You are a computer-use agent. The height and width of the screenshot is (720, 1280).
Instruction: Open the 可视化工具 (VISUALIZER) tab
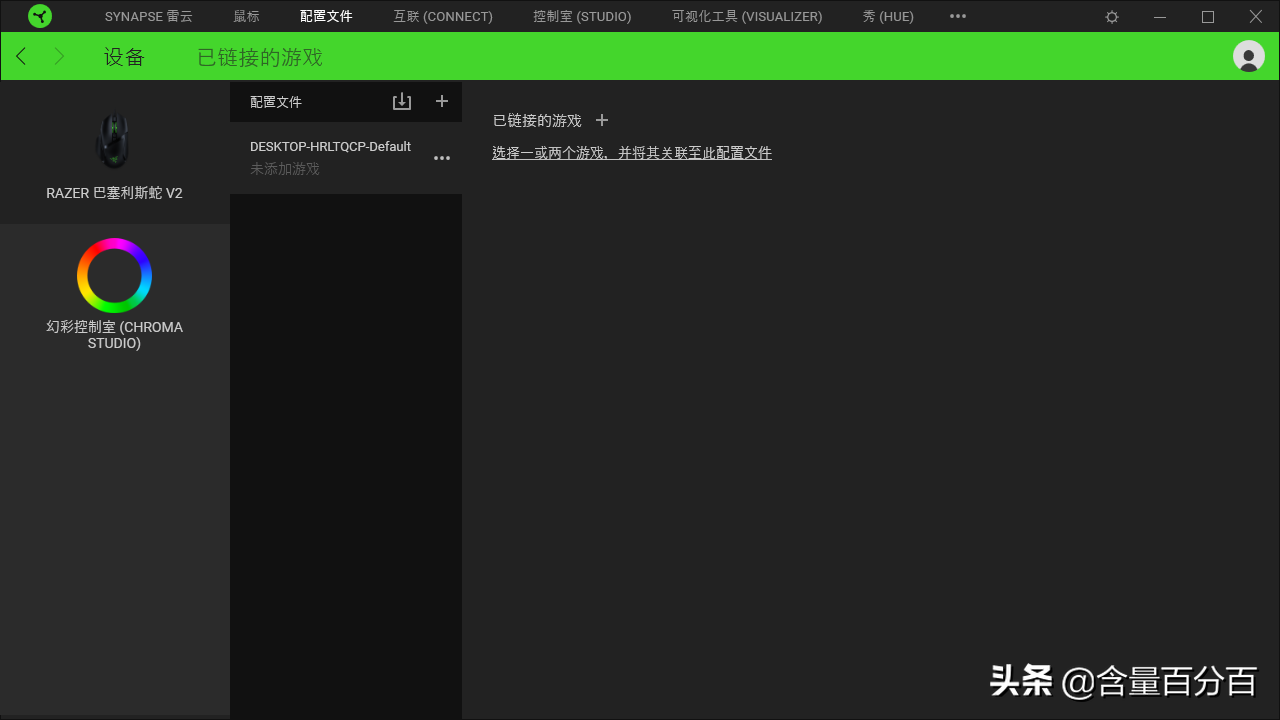tap(747, 17)
